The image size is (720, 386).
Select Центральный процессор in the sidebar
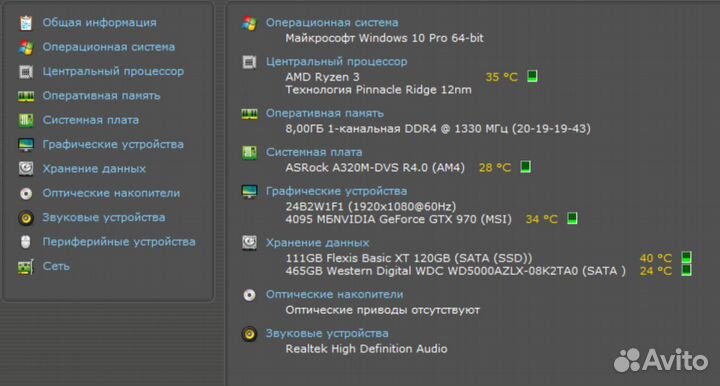113,72
